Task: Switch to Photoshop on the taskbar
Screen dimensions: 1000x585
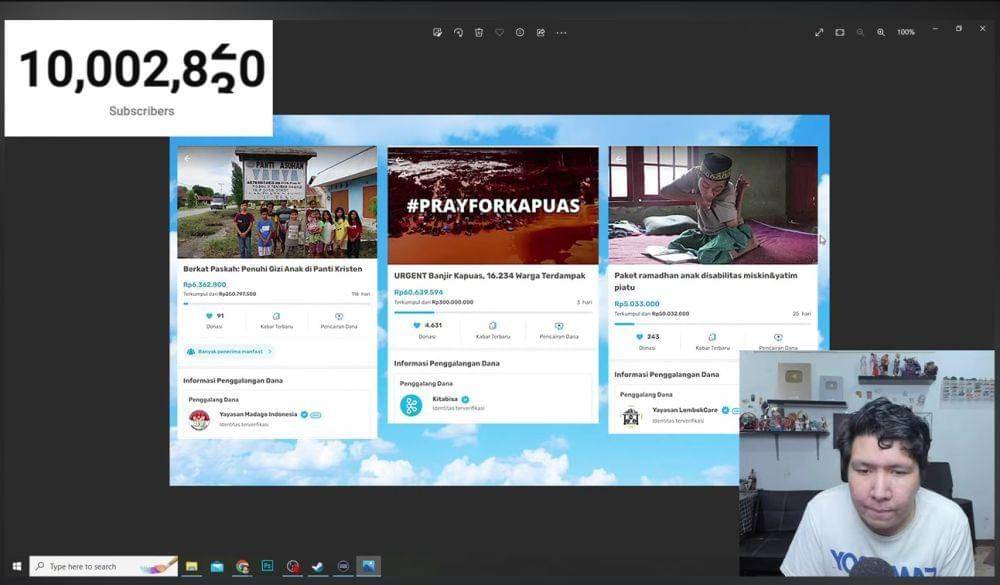Action: [267, 566]
